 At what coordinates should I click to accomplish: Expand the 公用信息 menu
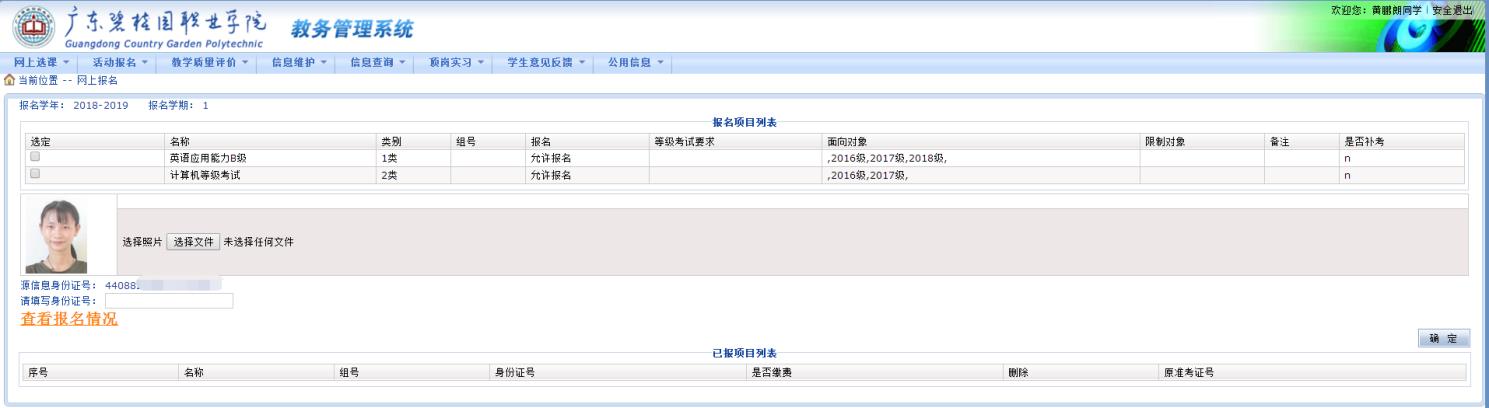(636, 63)
